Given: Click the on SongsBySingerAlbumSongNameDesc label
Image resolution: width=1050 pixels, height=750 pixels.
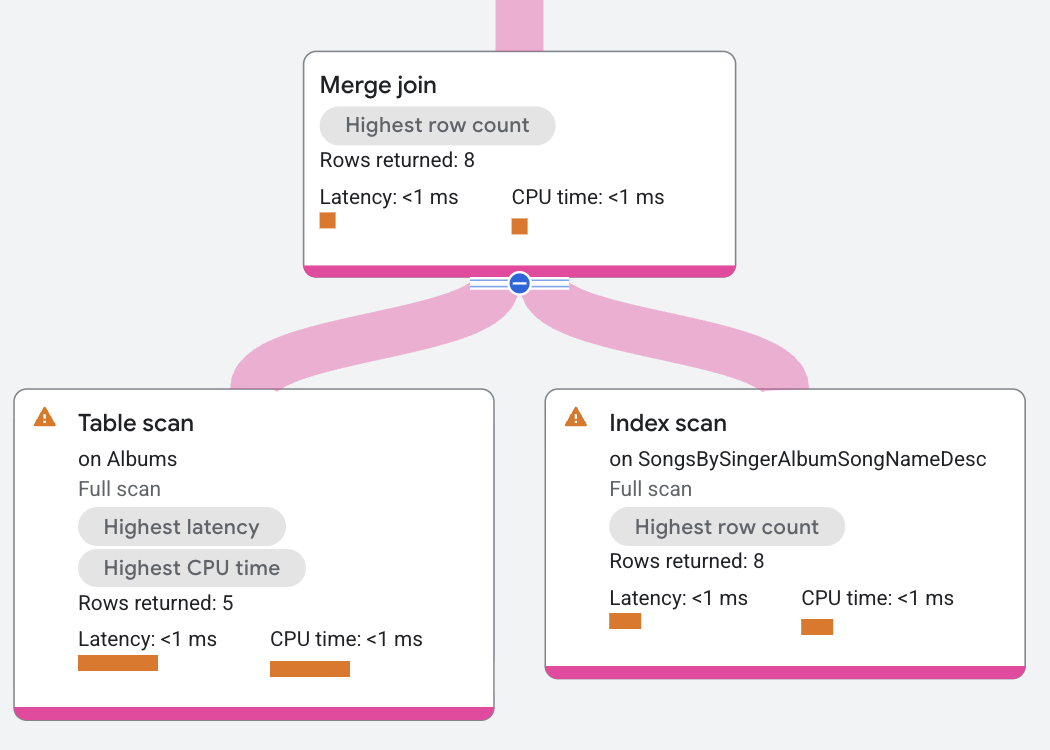Looking at the screenshot, I should (797, 459).
